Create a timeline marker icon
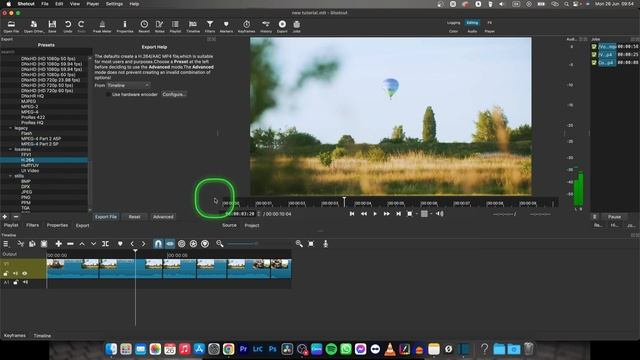 120,244
